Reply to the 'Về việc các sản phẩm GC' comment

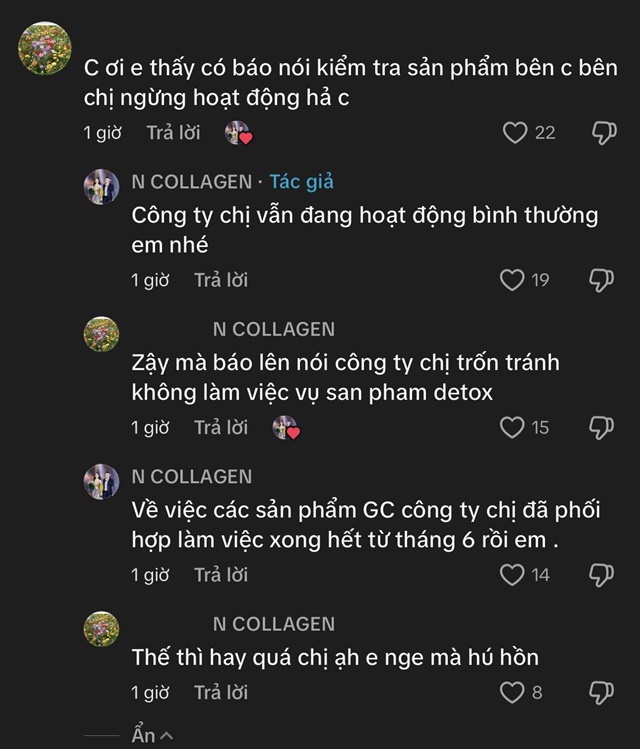[221, 575]
